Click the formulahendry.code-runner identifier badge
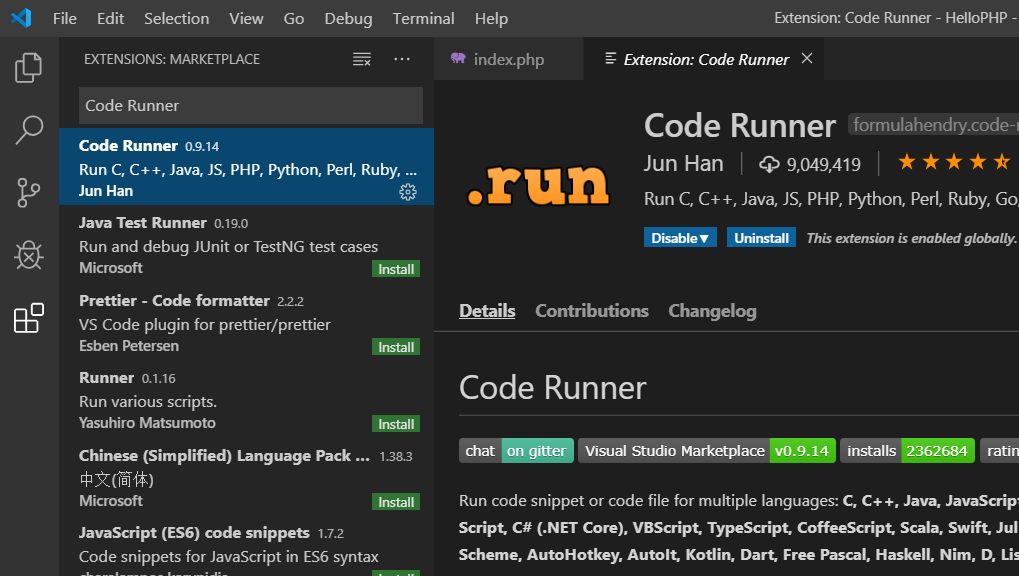The width and height of the screenshot is (1019, 576). 933,124
